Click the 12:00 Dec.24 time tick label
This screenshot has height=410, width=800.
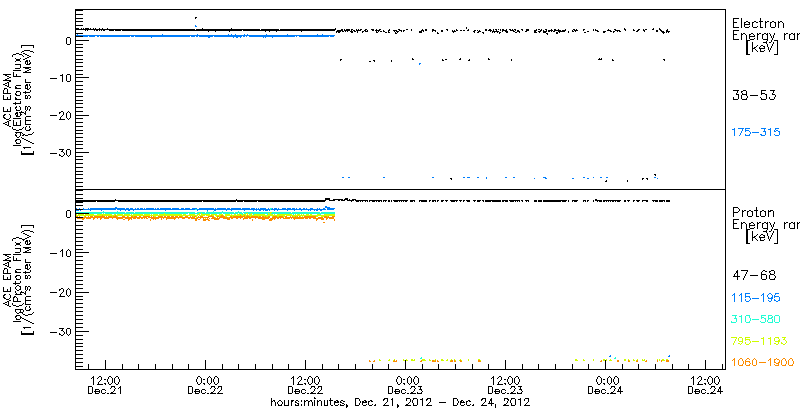click(705, 386)
